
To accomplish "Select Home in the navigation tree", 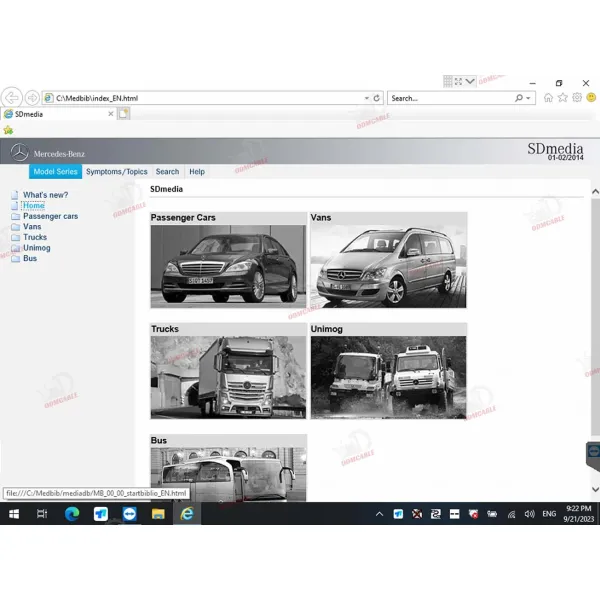I will pos(34,205).
